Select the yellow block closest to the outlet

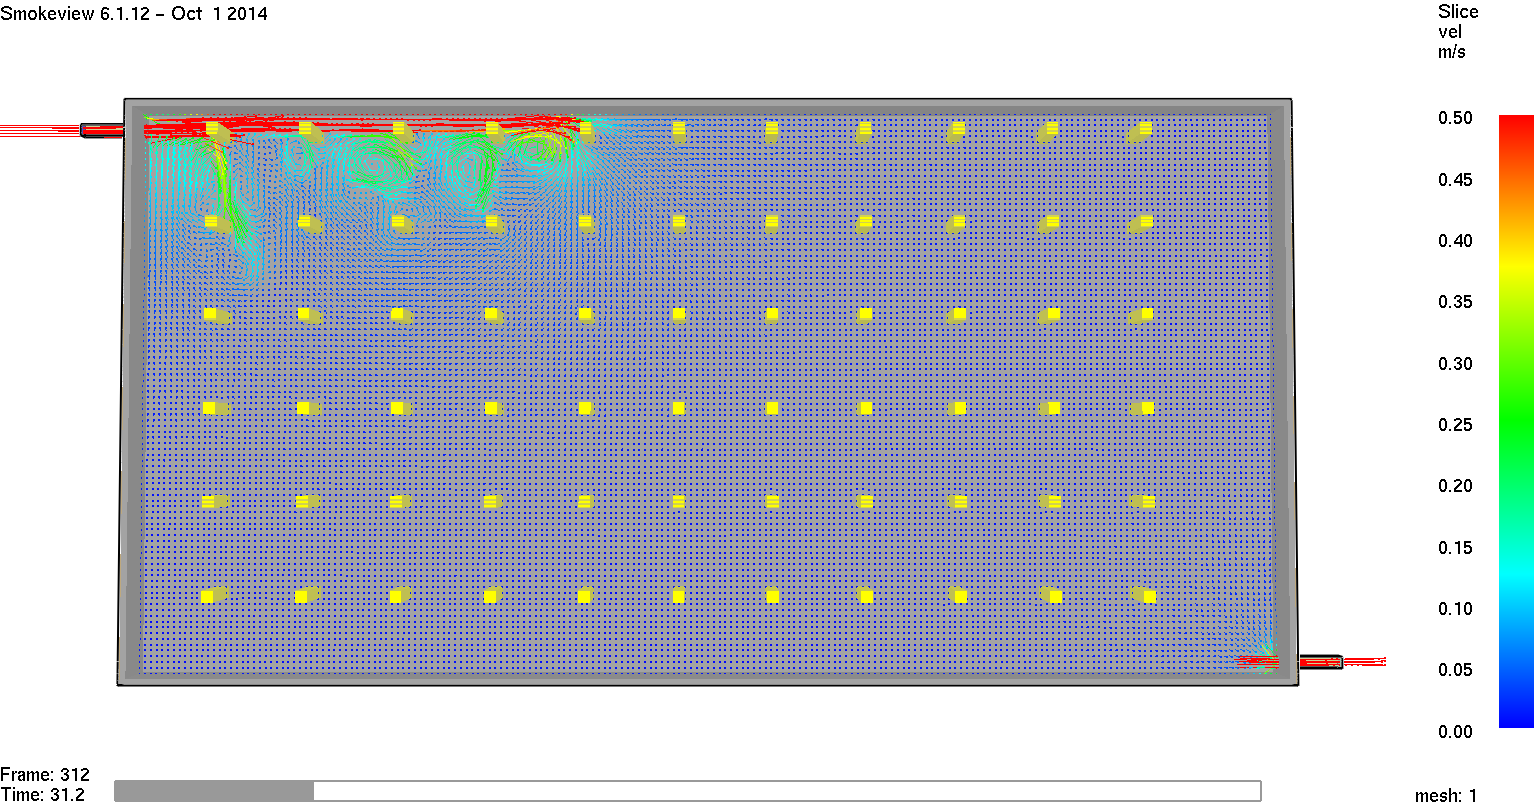point(1148,597)
